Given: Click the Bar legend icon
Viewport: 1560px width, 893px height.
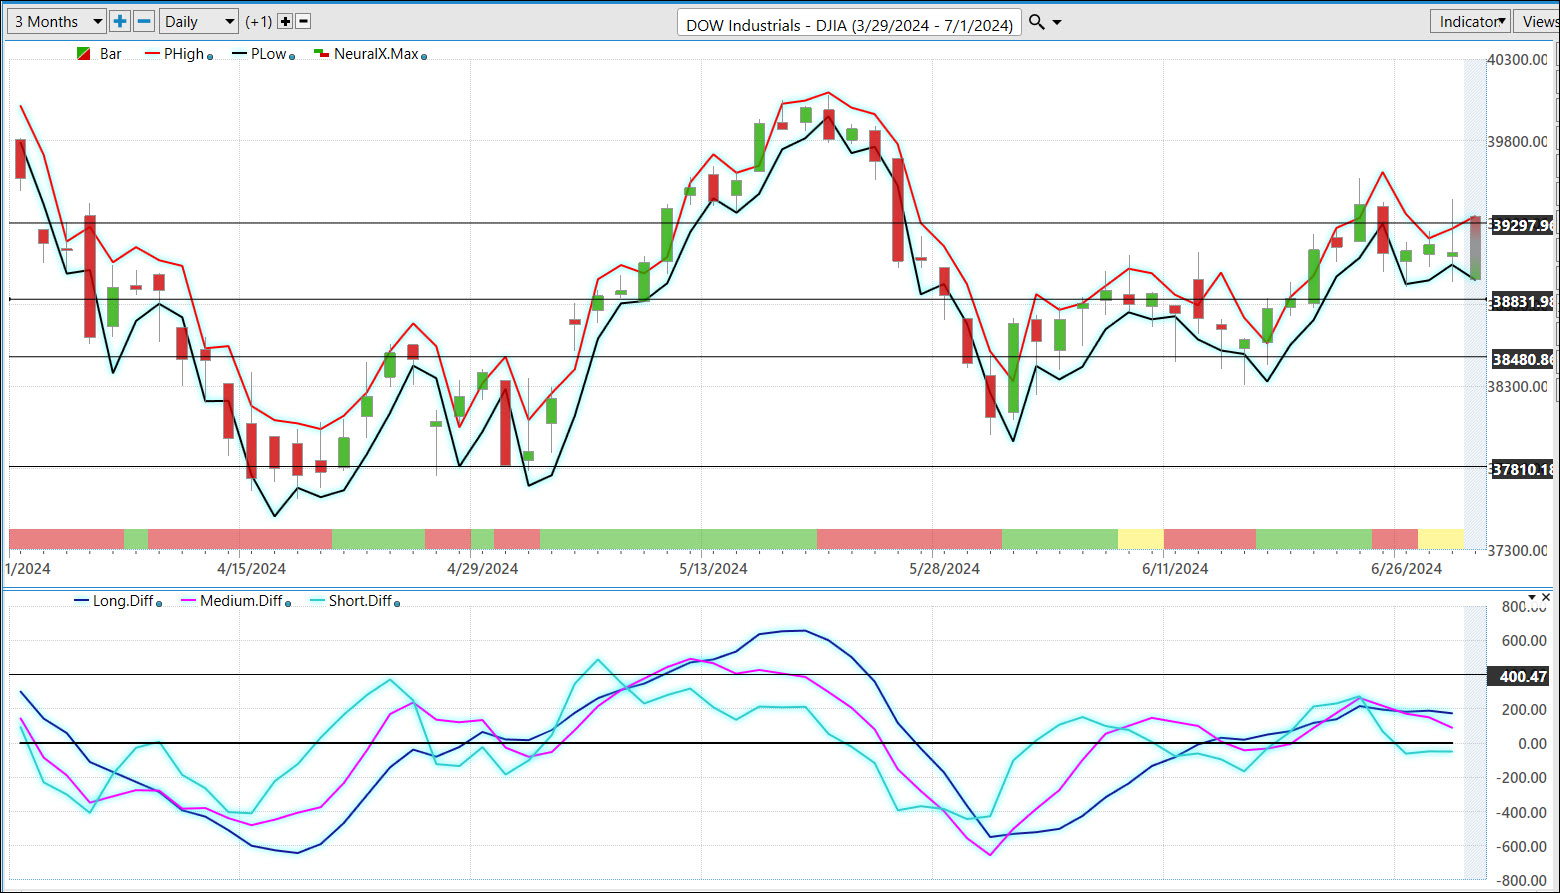Looking at the screenshot, I should click(84, 54).
